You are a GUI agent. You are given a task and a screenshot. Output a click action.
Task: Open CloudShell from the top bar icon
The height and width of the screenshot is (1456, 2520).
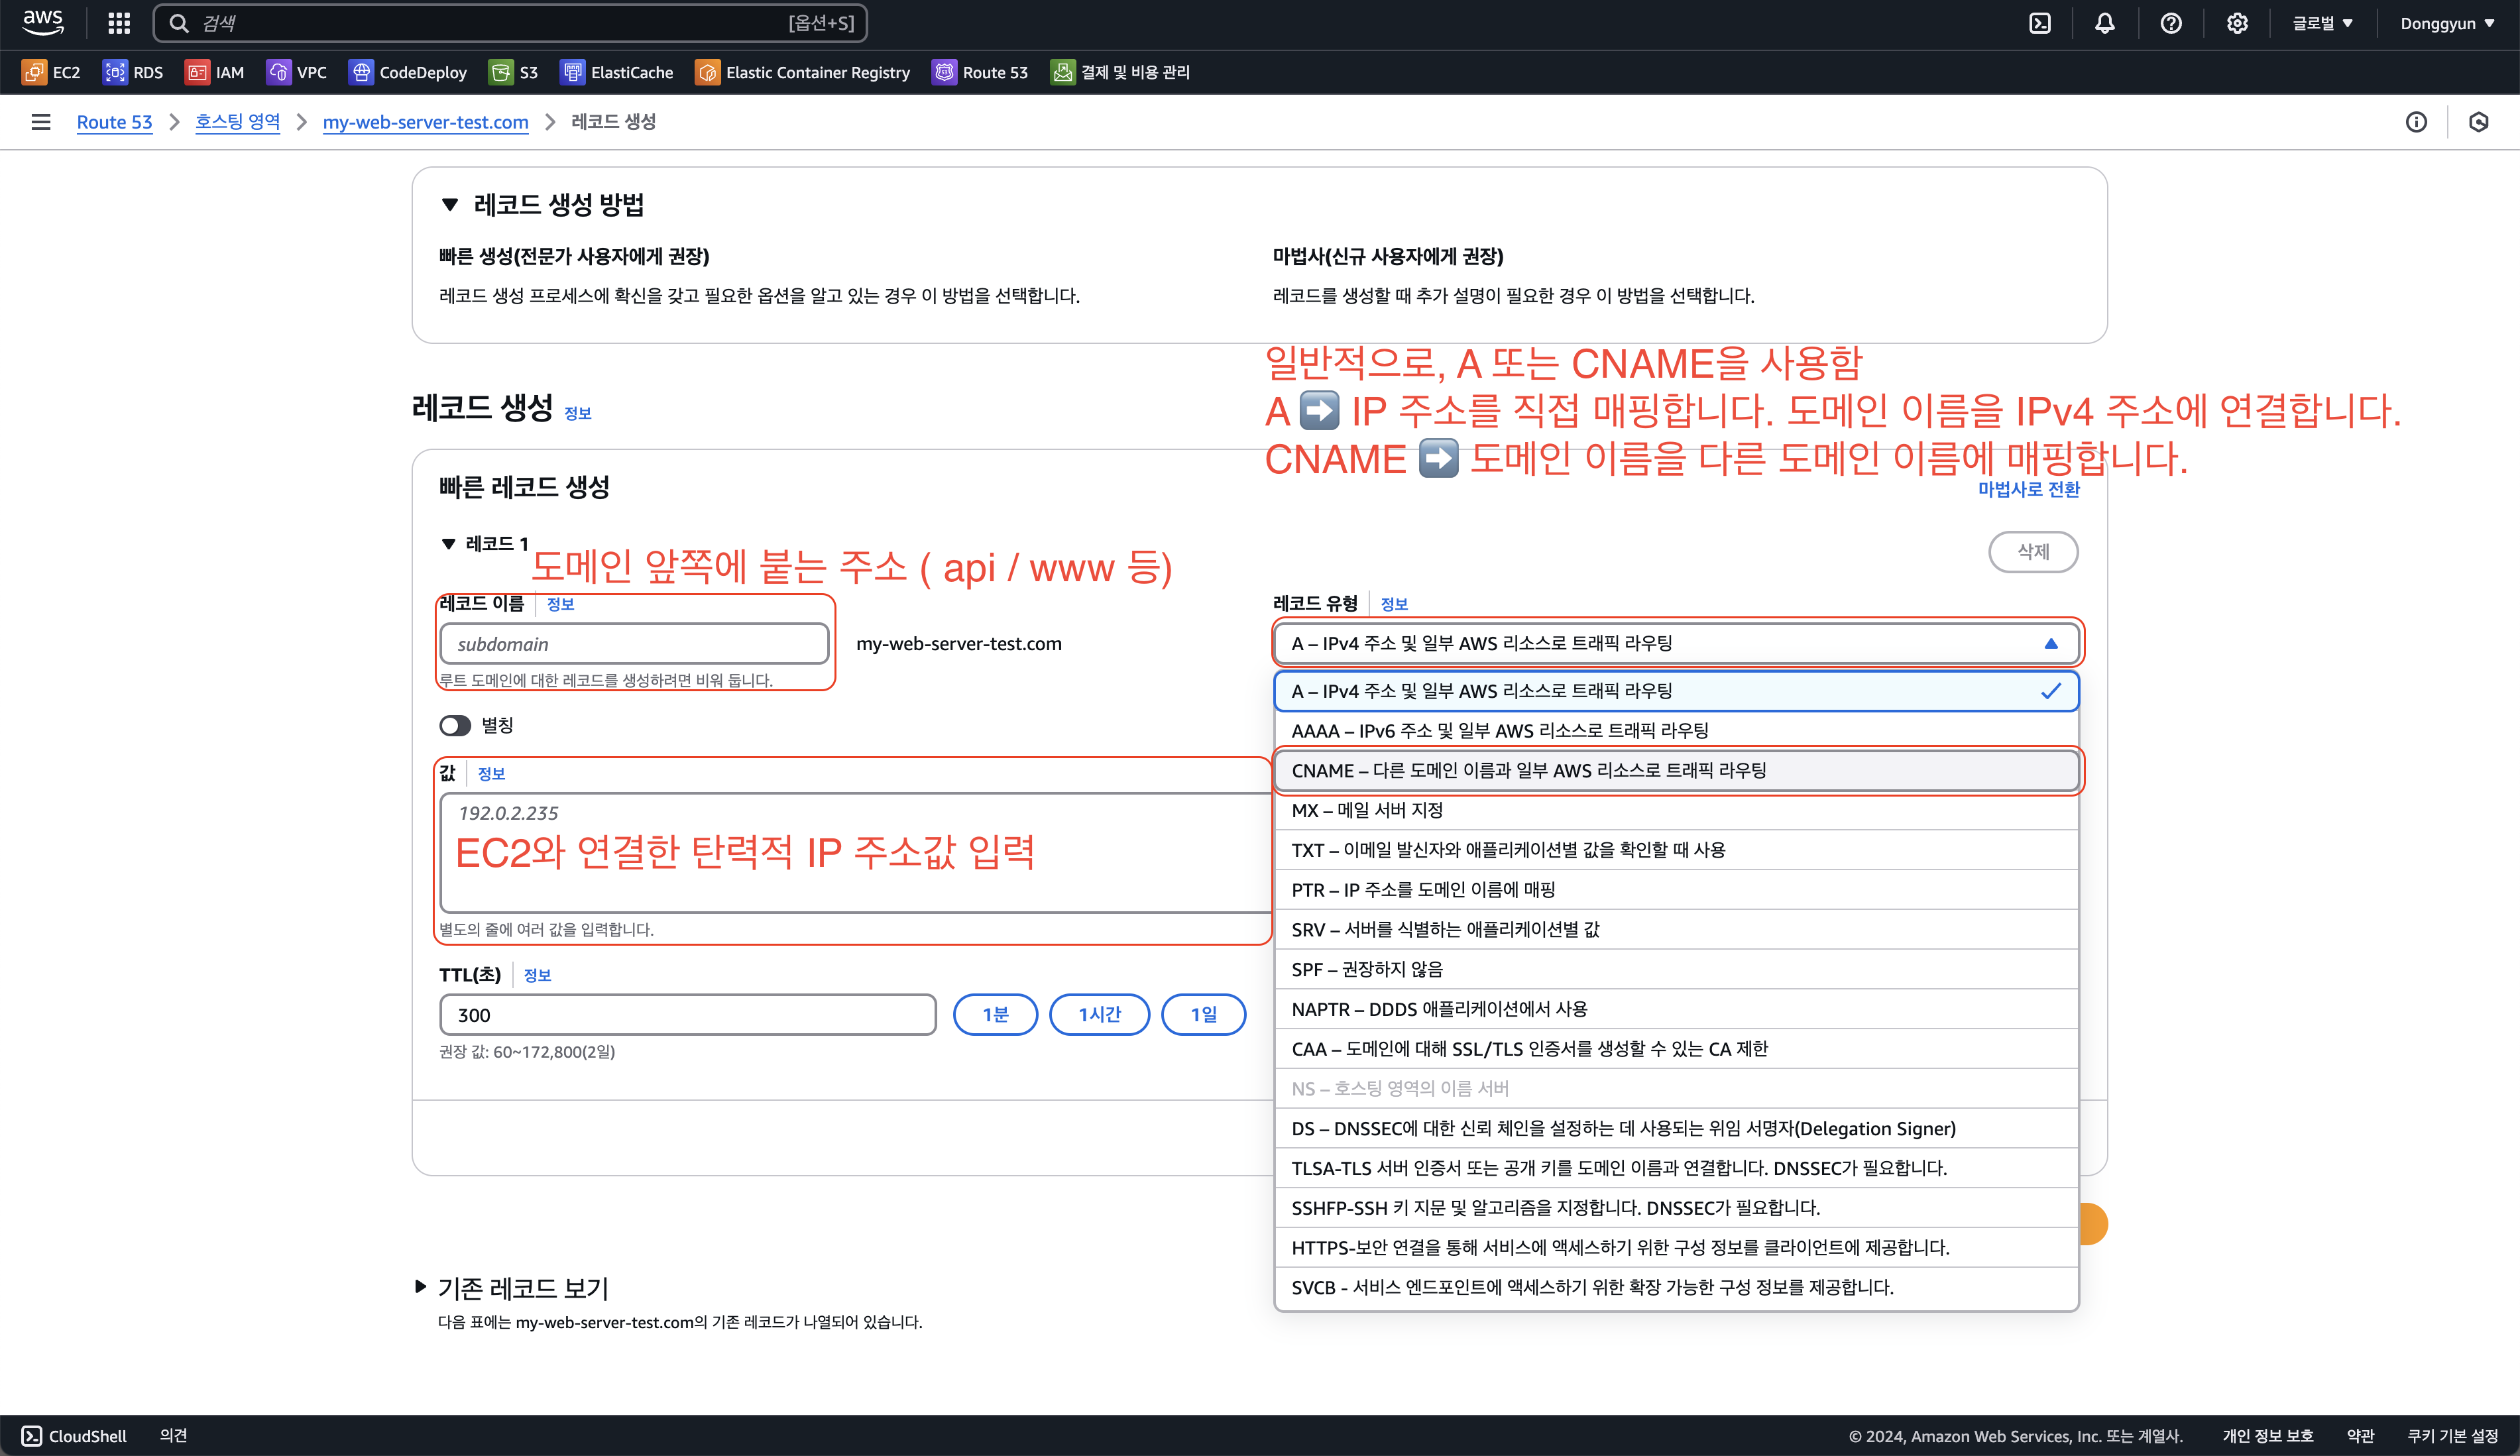click(x=2040, y=23)
